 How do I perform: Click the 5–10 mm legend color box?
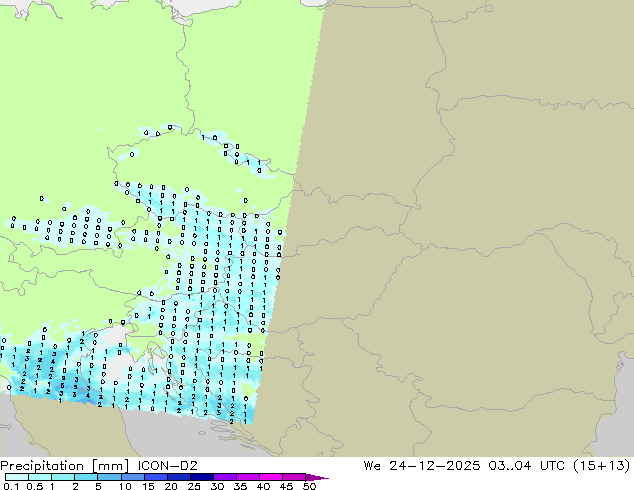(109, 477)
